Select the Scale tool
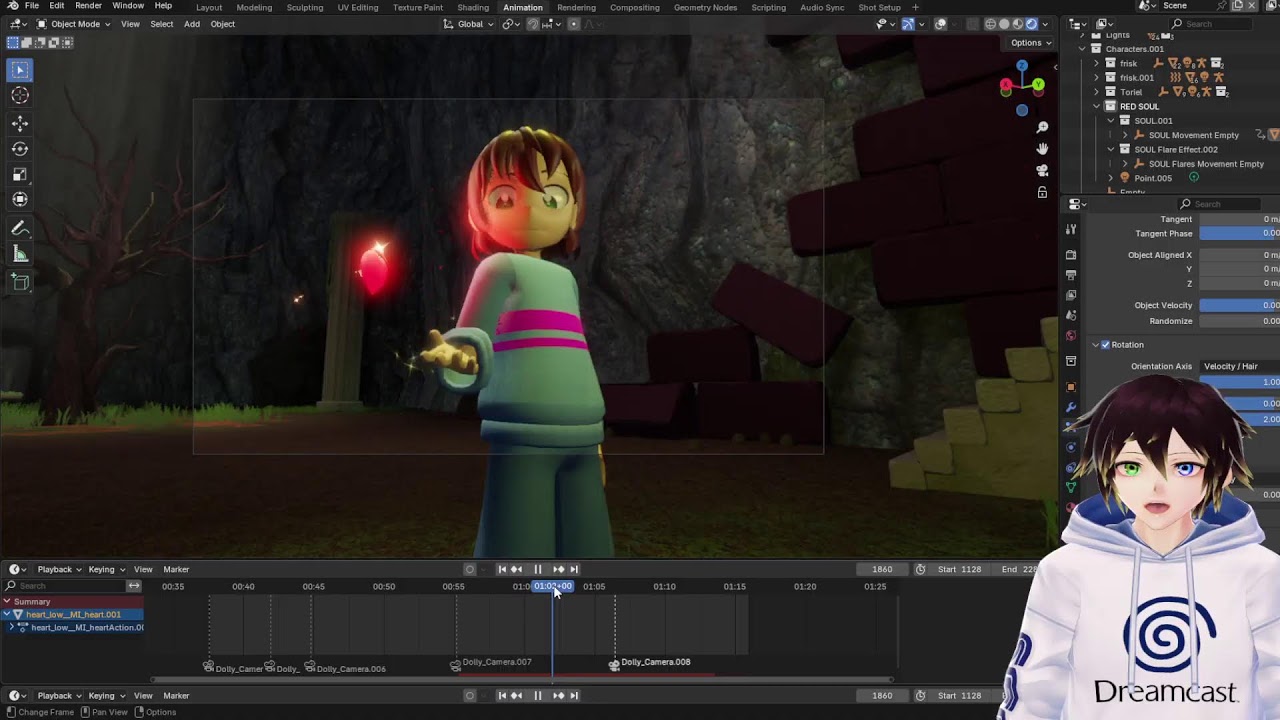The height and width of the screenshot is (720, 1280). click(20, 174)
